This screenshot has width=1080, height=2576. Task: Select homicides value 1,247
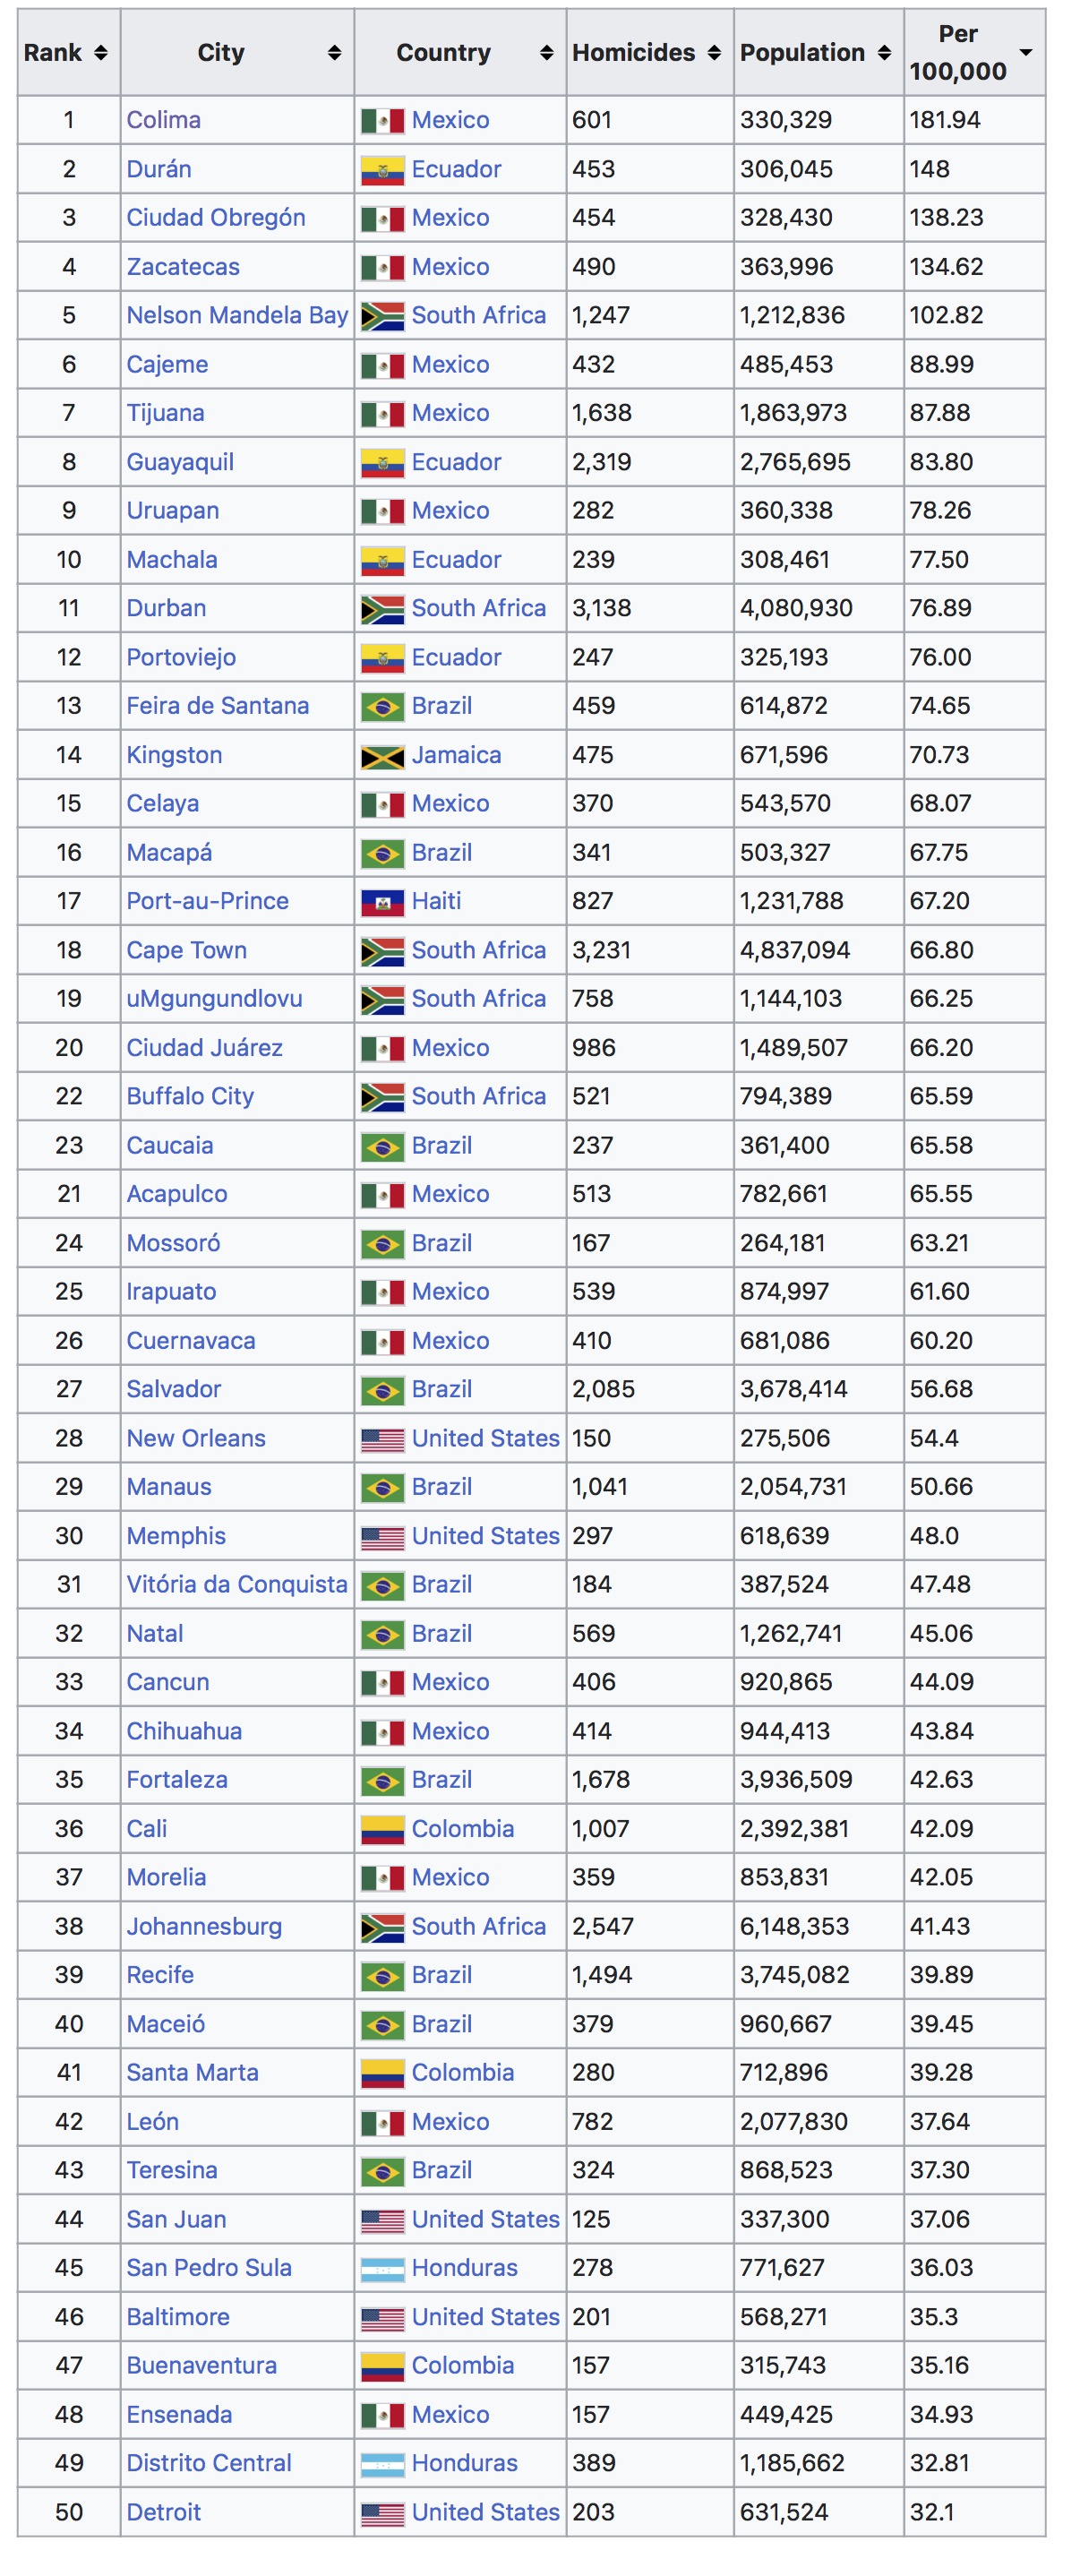tap(601, 315)
